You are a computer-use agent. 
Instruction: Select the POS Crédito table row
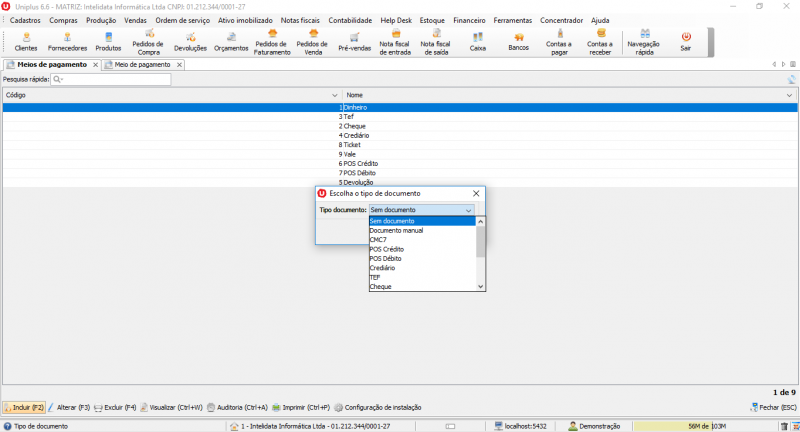click(x=400, y=164)
